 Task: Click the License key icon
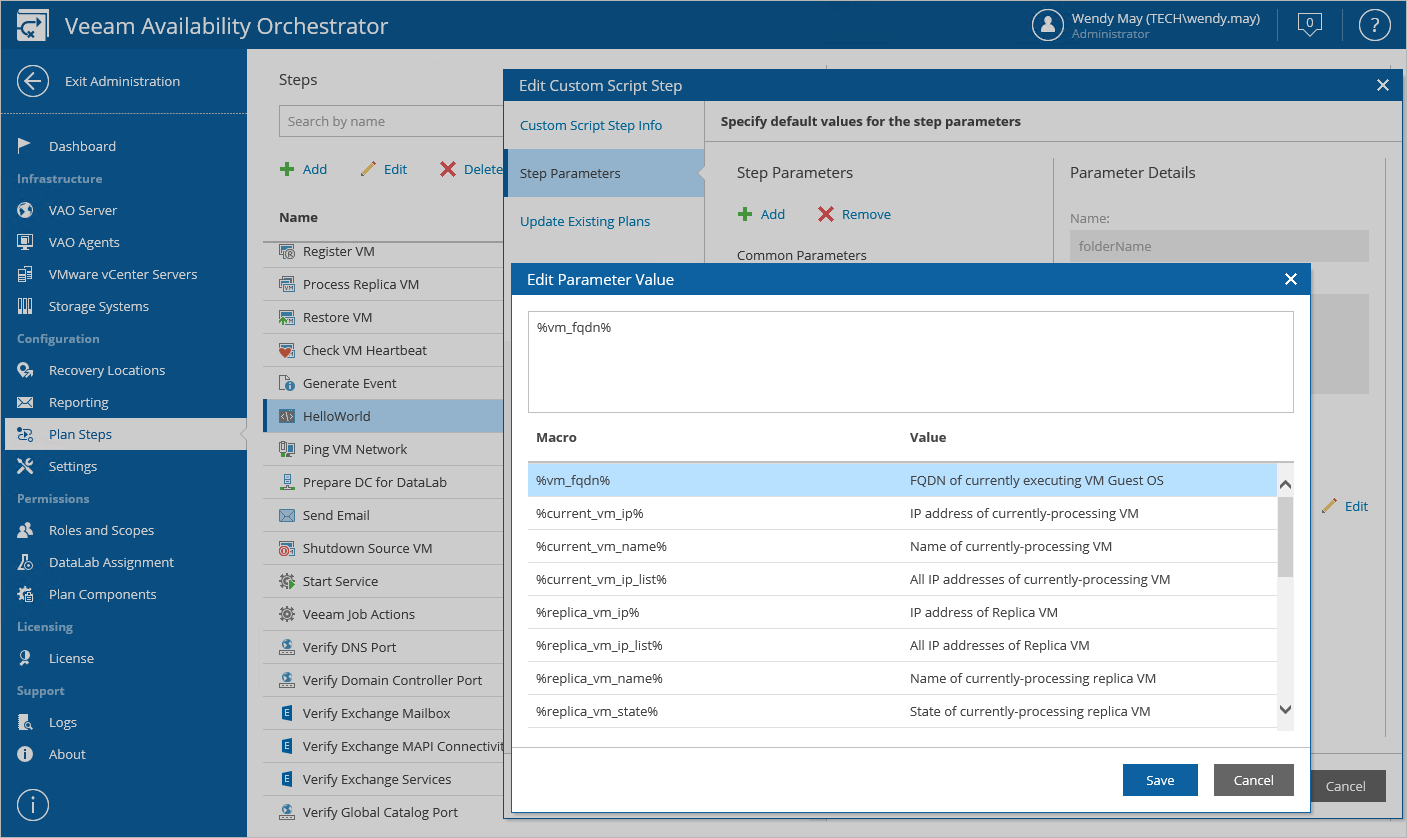coord(26,658)
